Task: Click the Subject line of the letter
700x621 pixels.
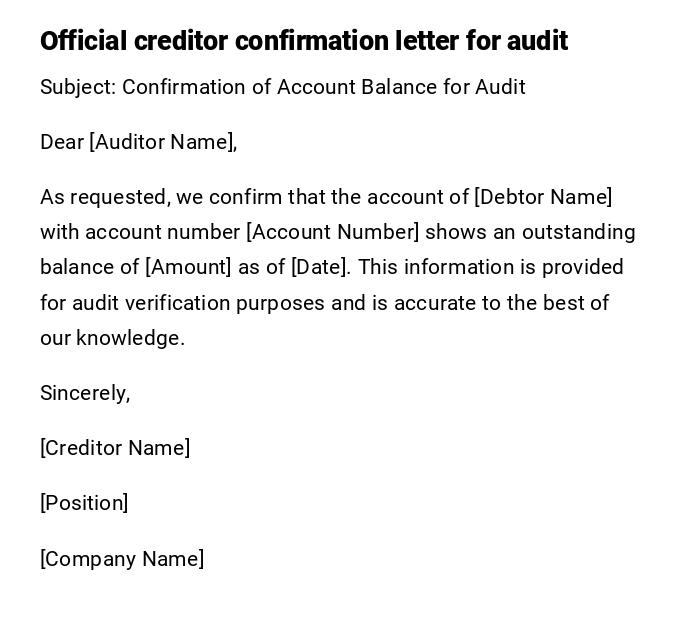Action: click(x=282, y=87)
